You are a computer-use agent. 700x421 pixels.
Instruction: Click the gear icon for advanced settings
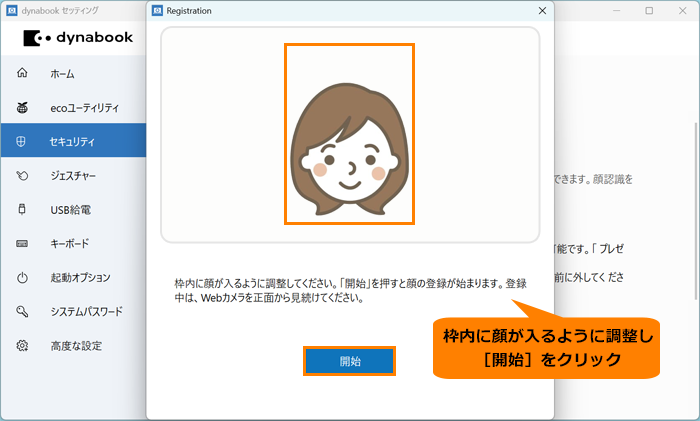(x=22, y=346)
